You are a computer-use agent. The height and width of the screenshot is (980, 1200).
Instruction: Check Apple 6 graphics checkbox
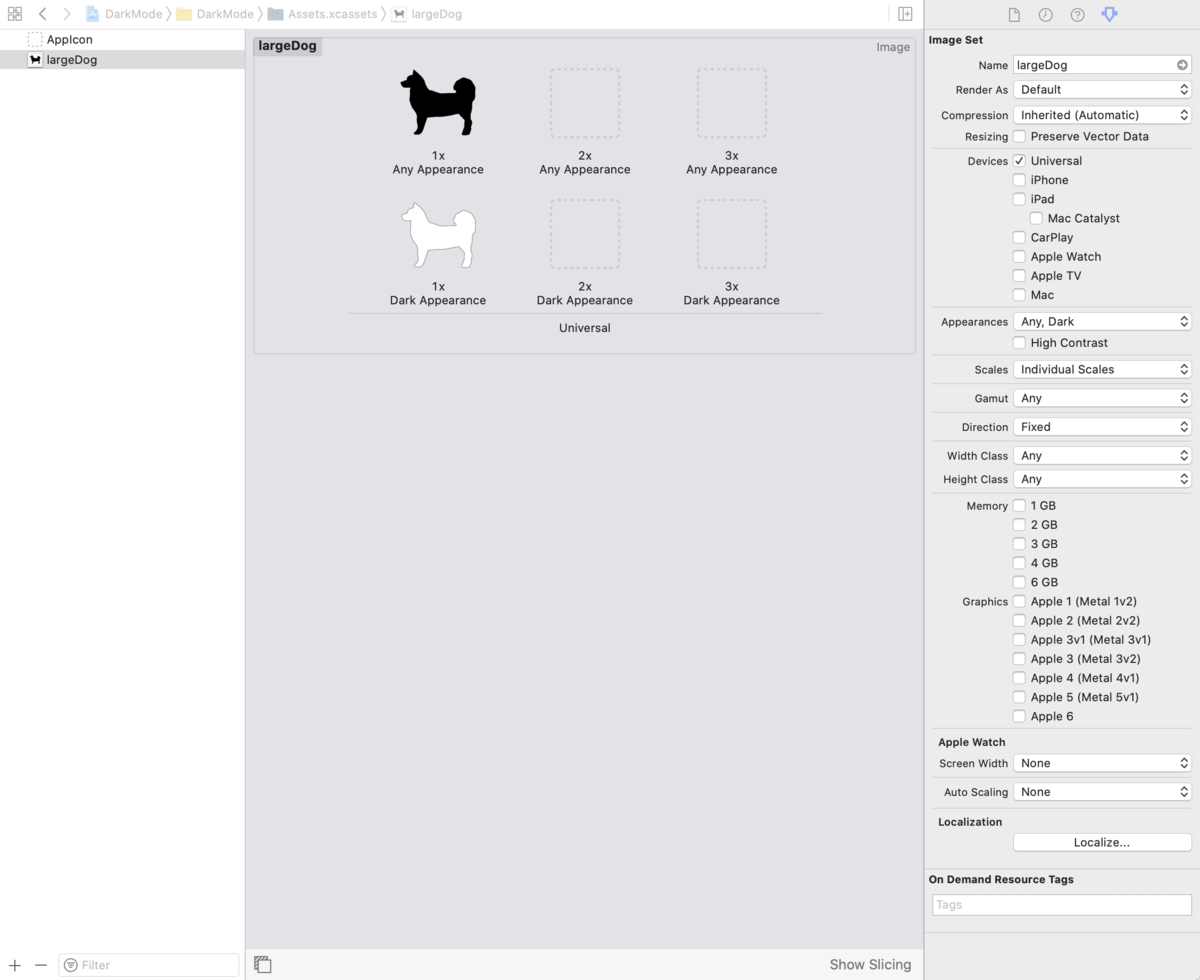1019,716
